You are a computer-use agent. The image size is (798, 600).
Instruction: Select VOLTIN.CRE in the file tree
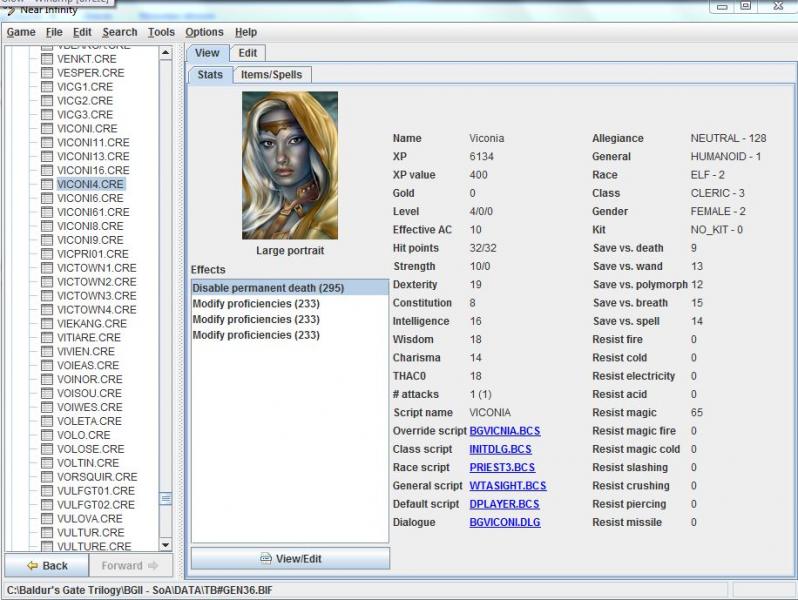[x=88, y=463]
